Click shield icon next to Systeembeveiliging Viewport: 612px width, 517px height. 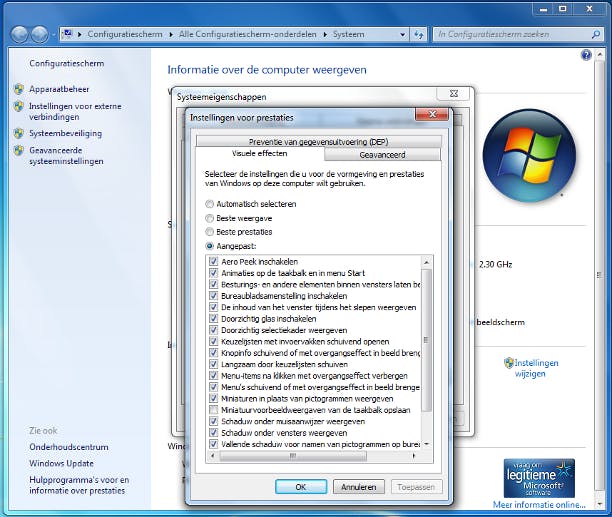point(19,133)
